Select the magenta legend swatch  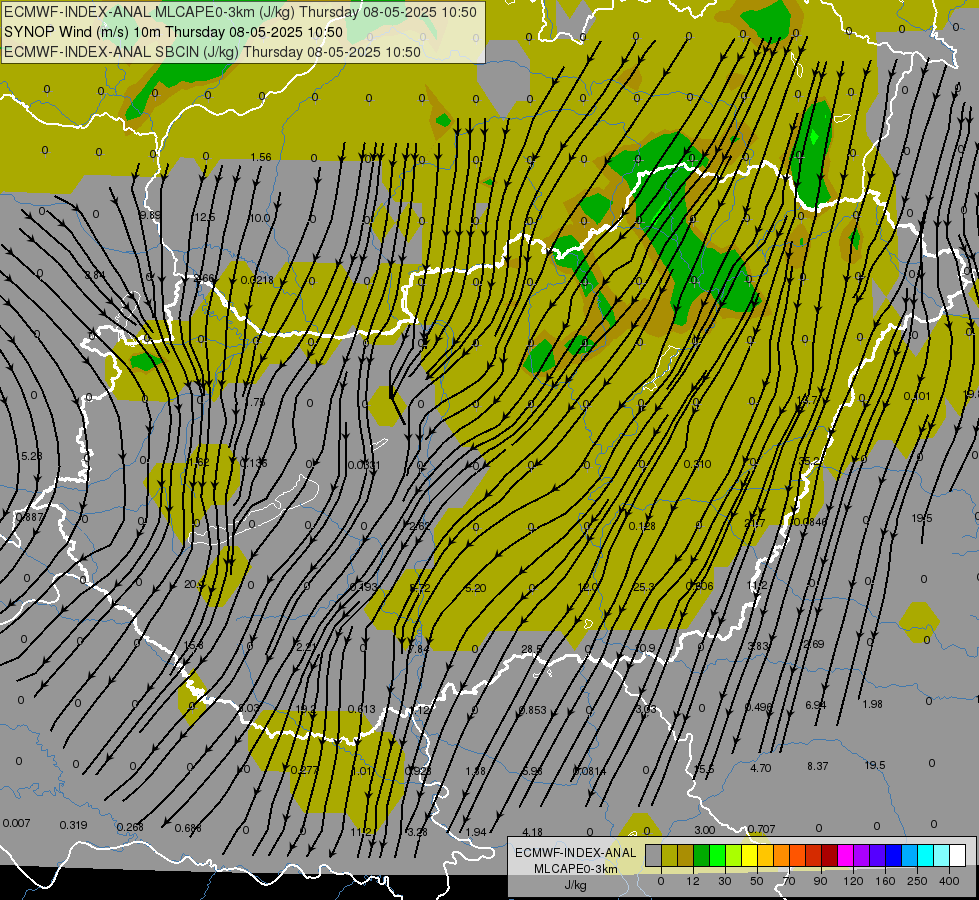coord(845,856)
